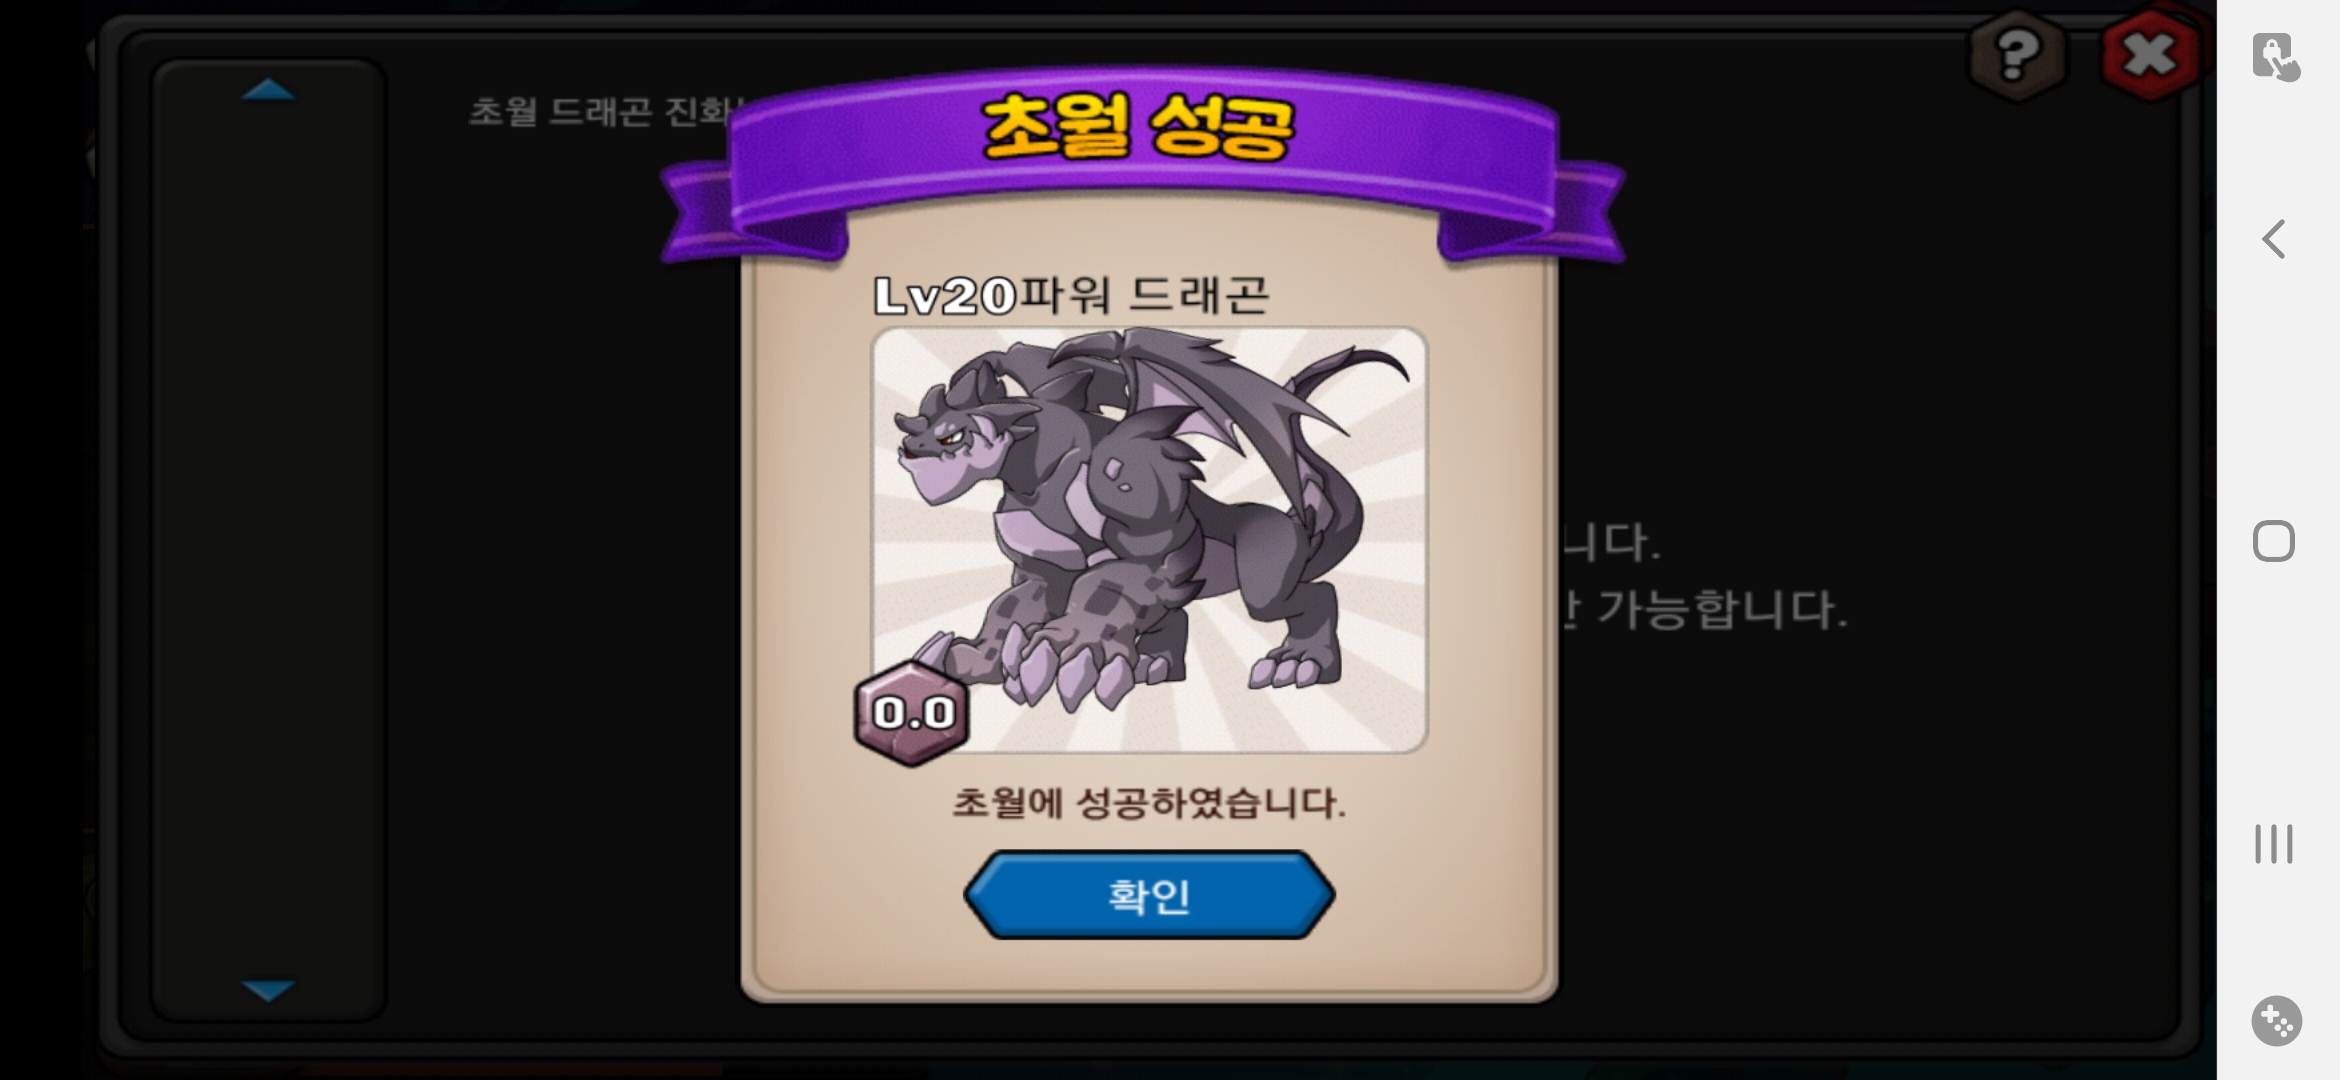Click the dimmed 가능합니다 text line
Viewport: 2340px width, 1080px height.
click(1705, 609)
